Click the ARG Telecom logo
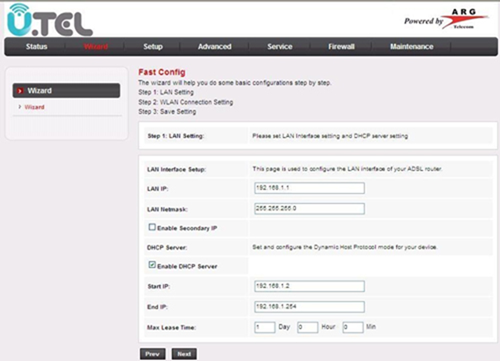The image size is (500, 361). pyautogui.click(x=466, y=19)
